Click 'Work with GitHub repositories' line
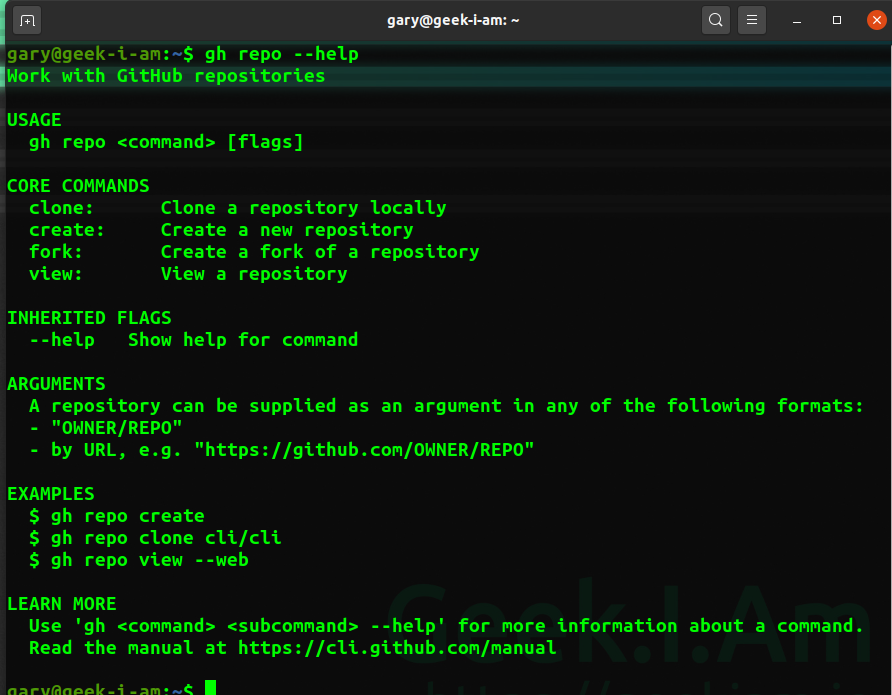 [x=166, y=76]
